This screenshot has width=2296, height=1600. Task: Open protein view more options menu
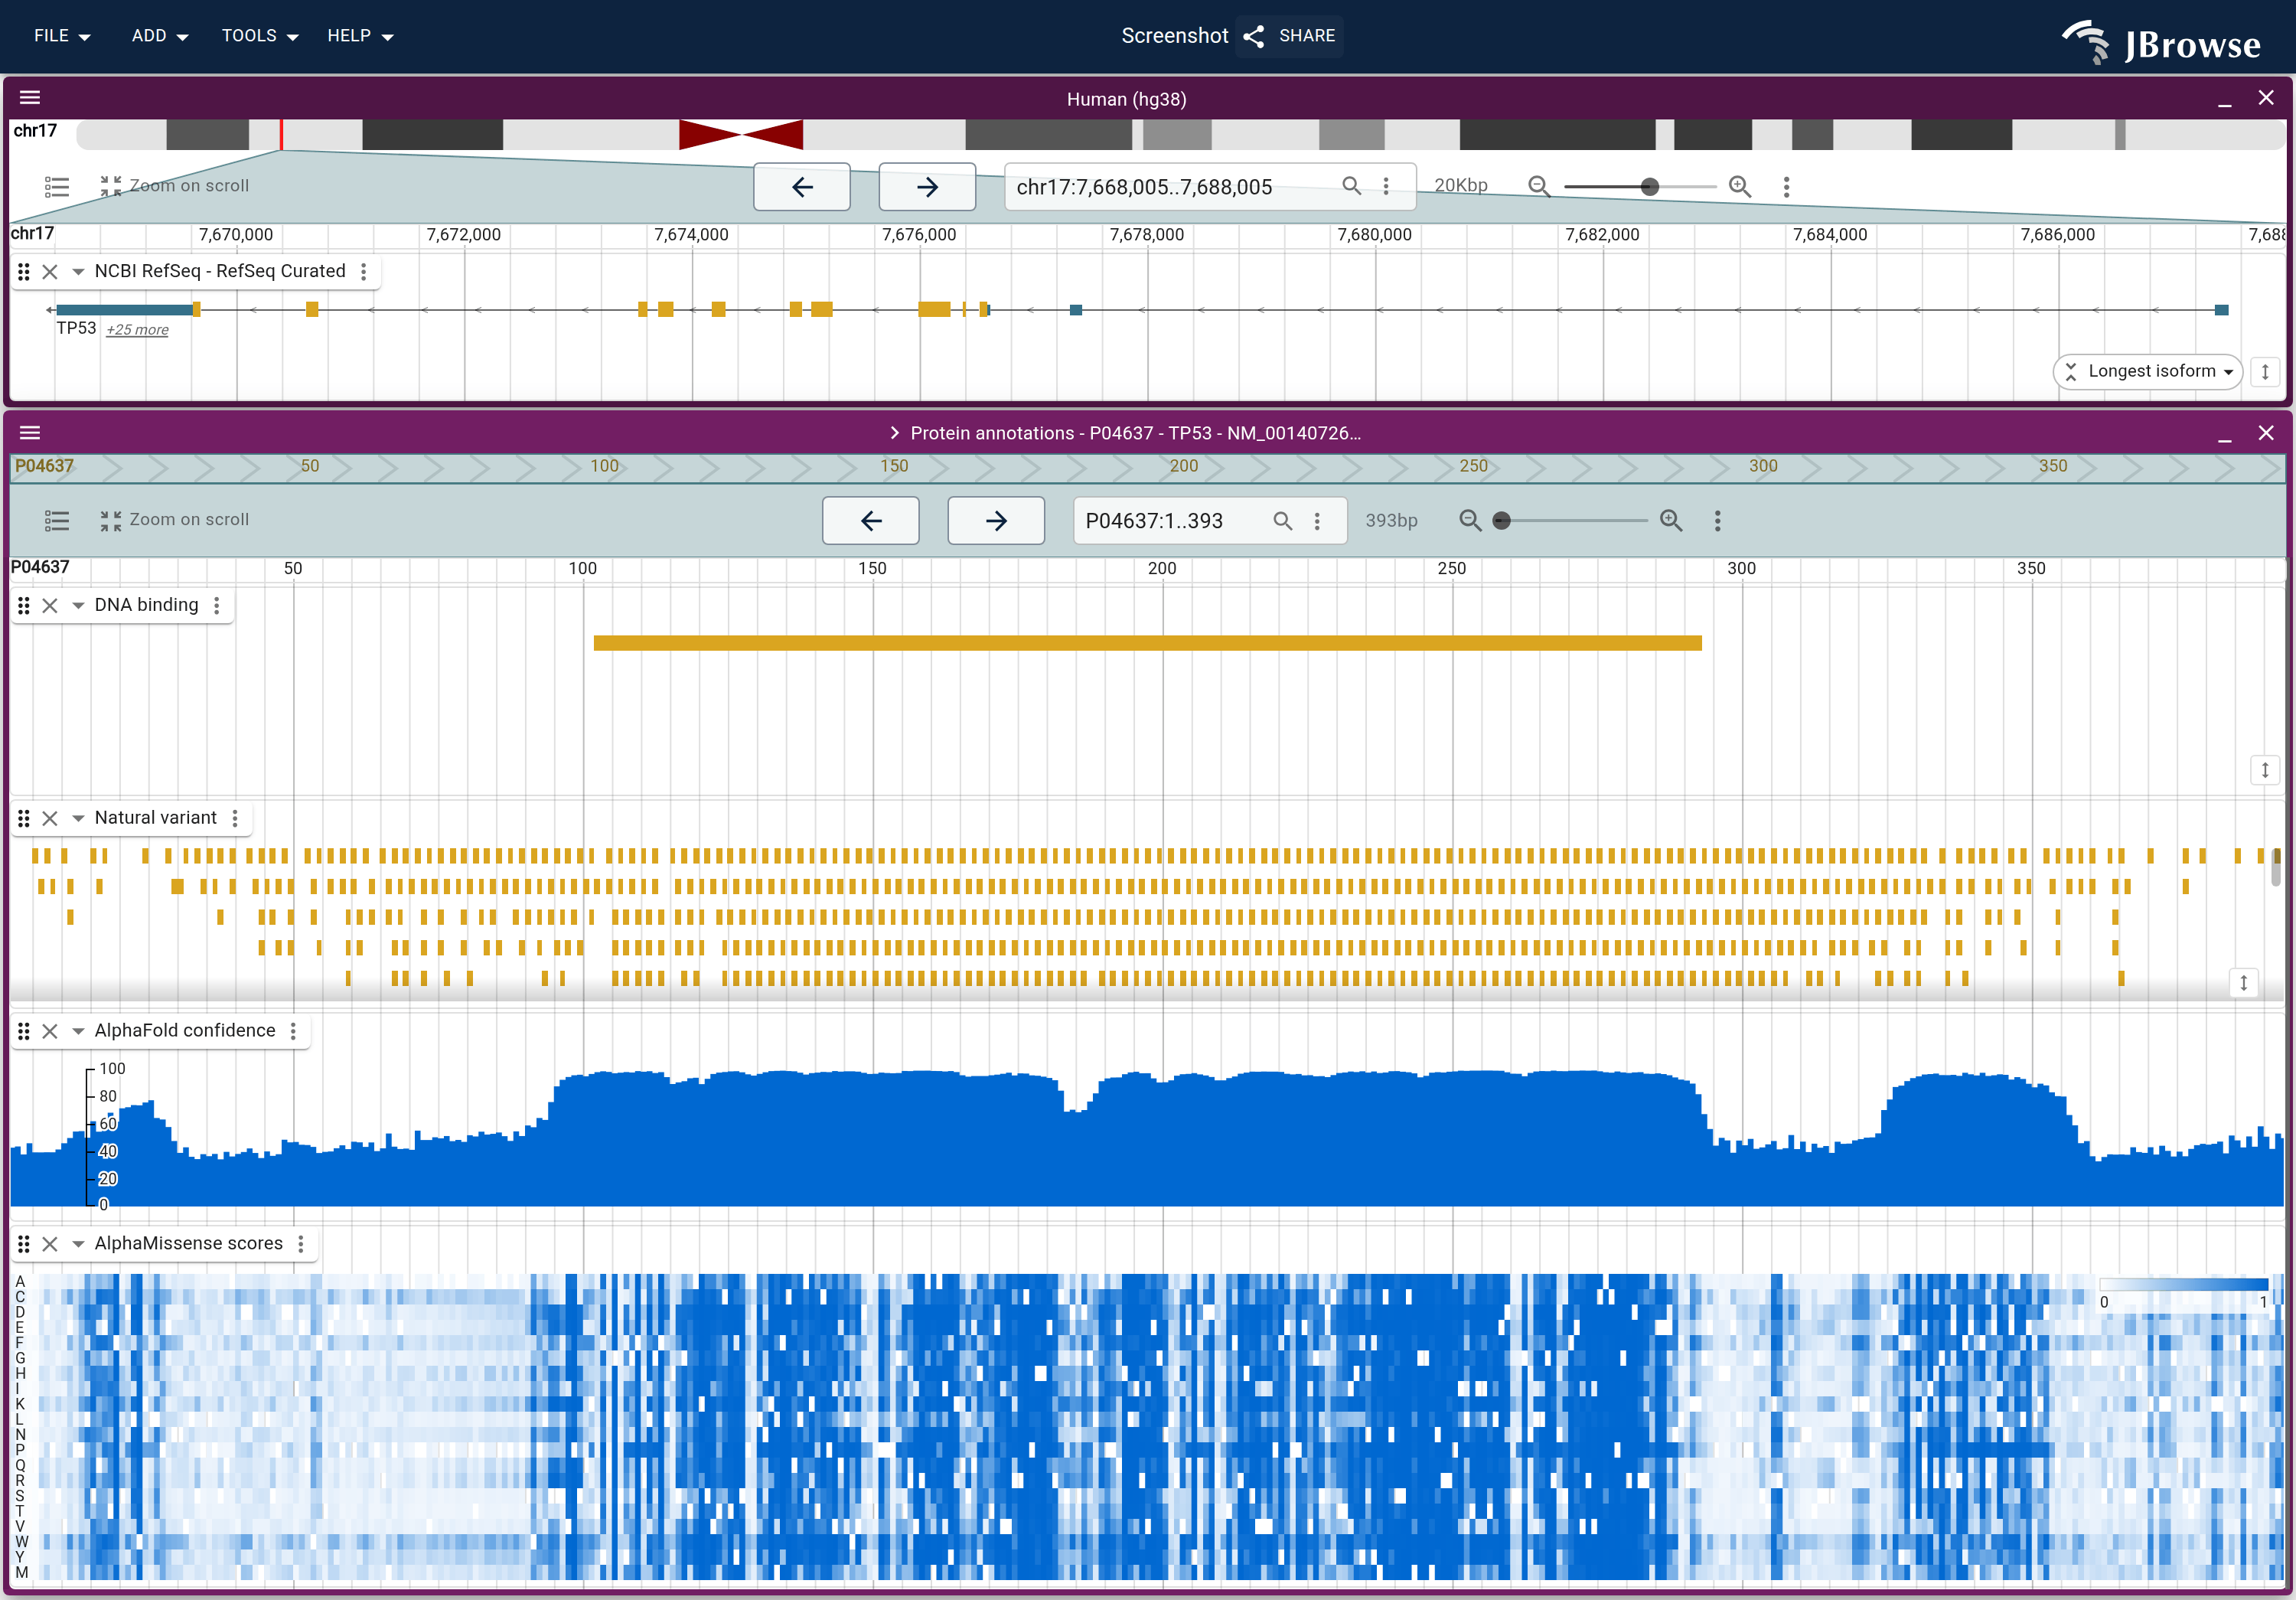point(1718,520)
